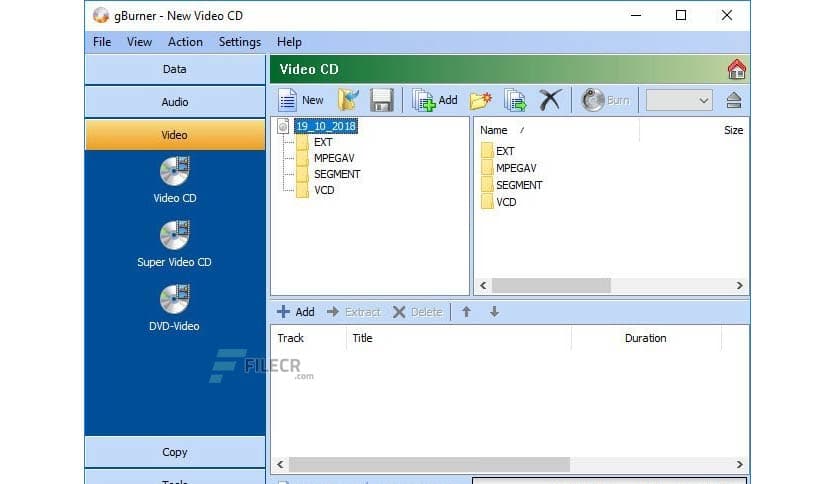Select the VCD folder in the tree
The height and width of the screenshot is (484, 836).
[324, 190]
